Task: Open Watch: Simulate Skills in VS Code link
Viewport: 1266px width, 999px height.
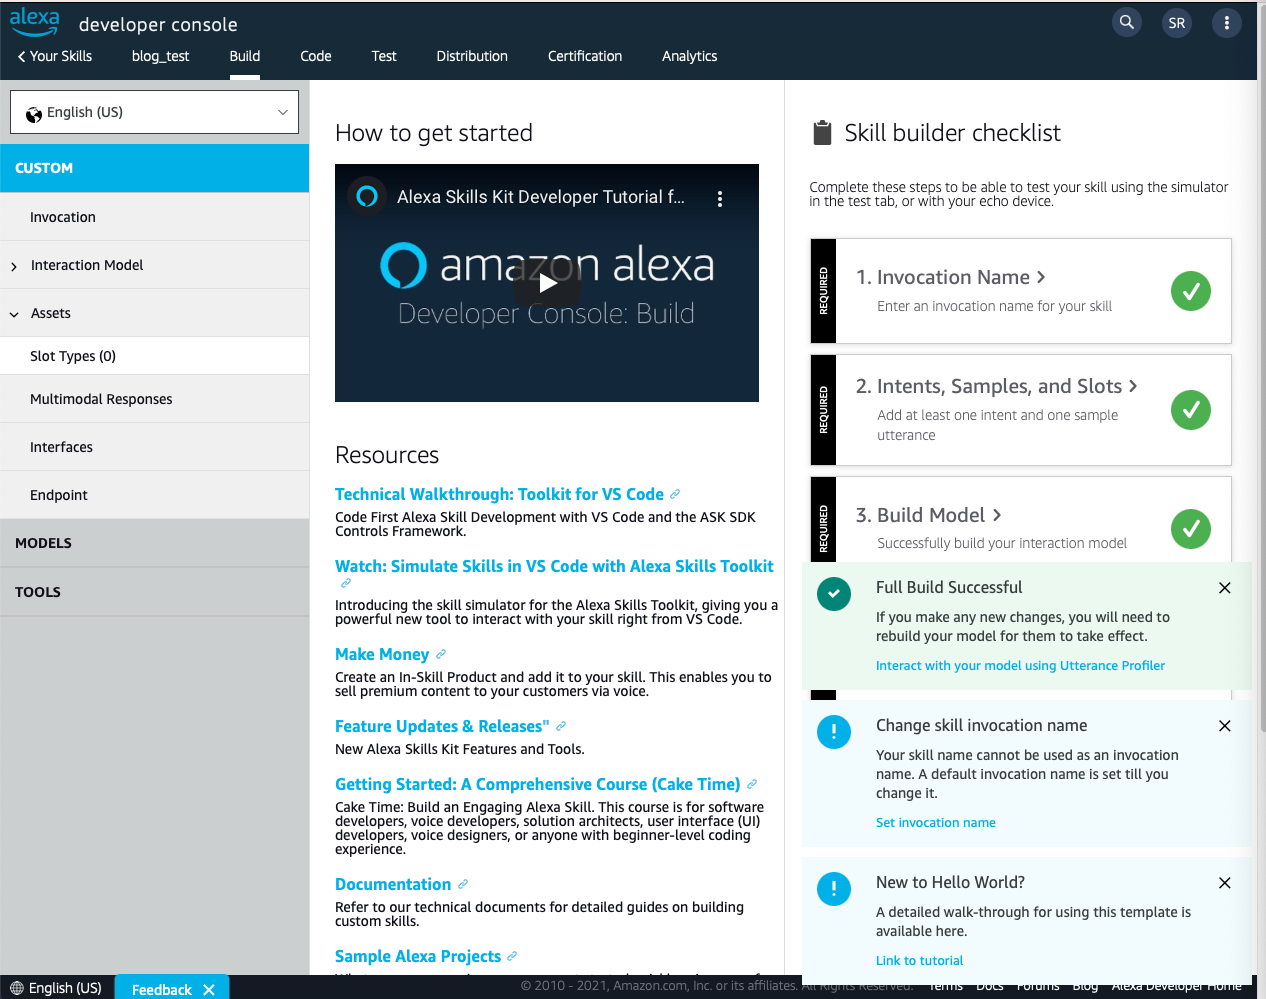Action: [554, 566]
